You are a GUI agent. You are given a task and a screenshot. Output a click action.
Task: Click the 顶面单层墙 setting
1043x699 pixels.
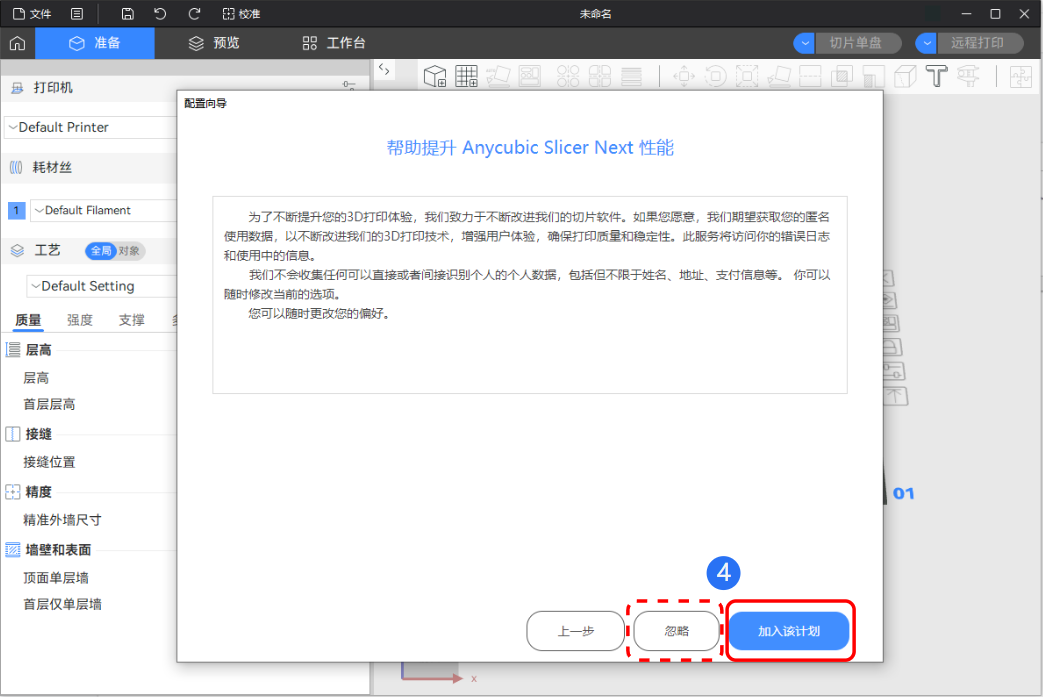point(56,578)
